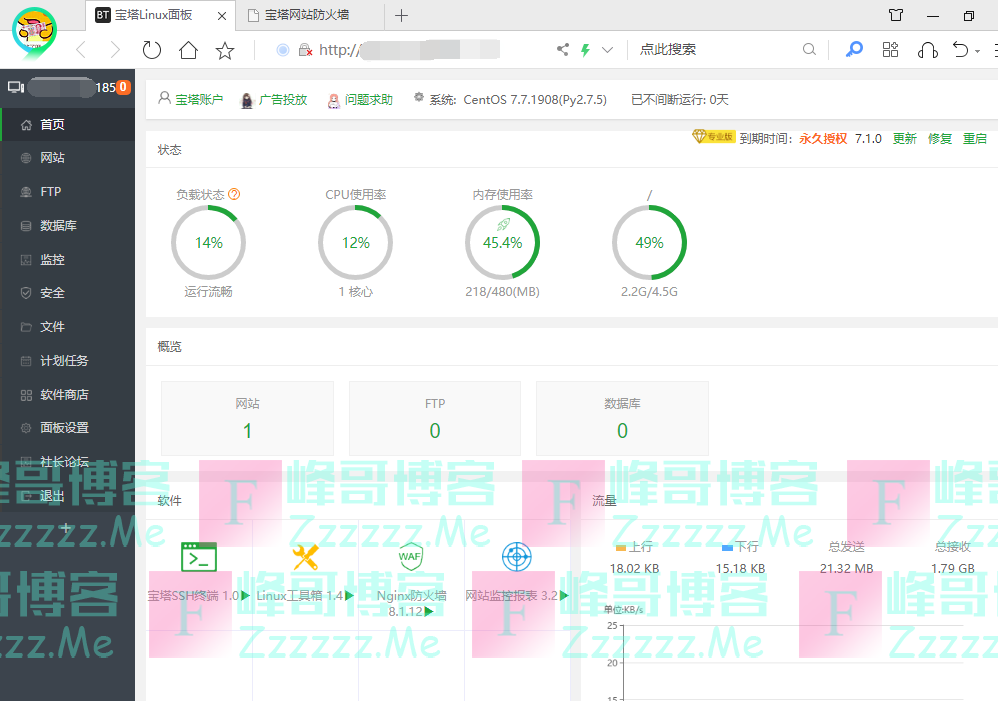Screen dimensions: 998x701
Task: Open the 网站 sidebar menu item
Action: (x=52, y=158)
